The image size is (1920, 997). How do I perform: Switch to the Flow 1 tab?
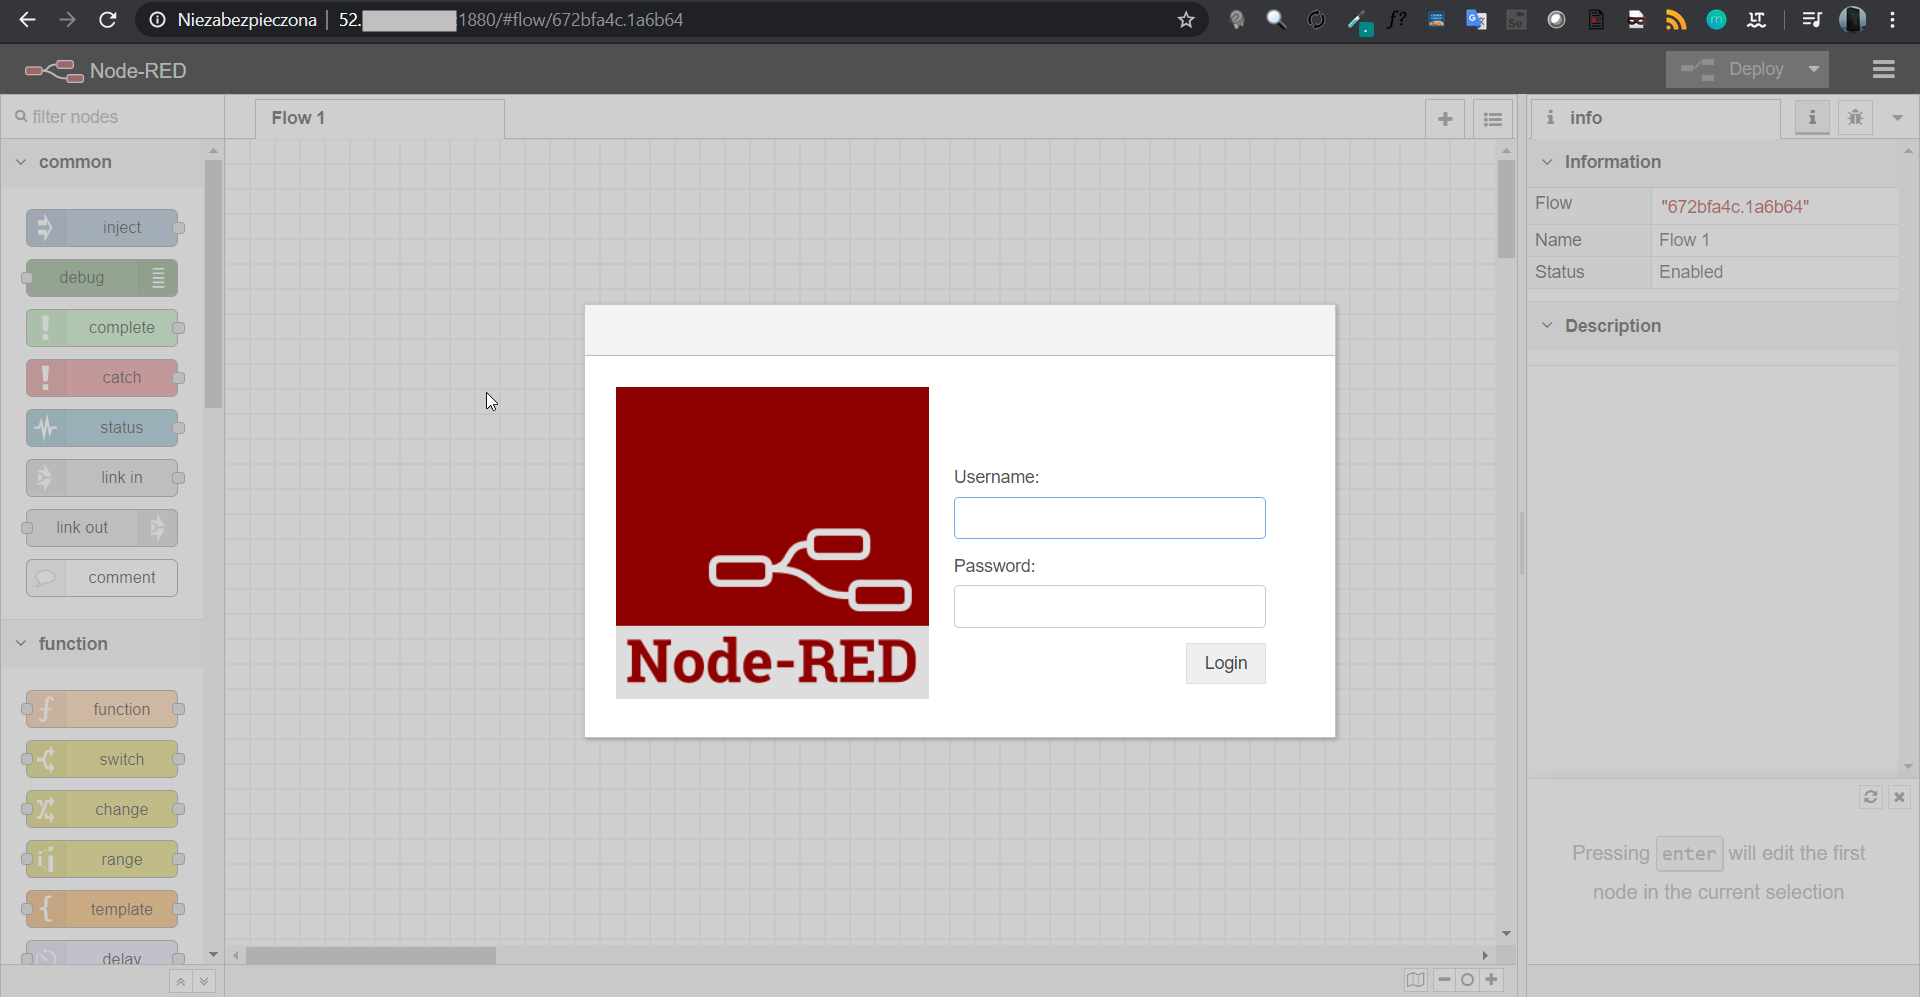click(x=380, y=118)
